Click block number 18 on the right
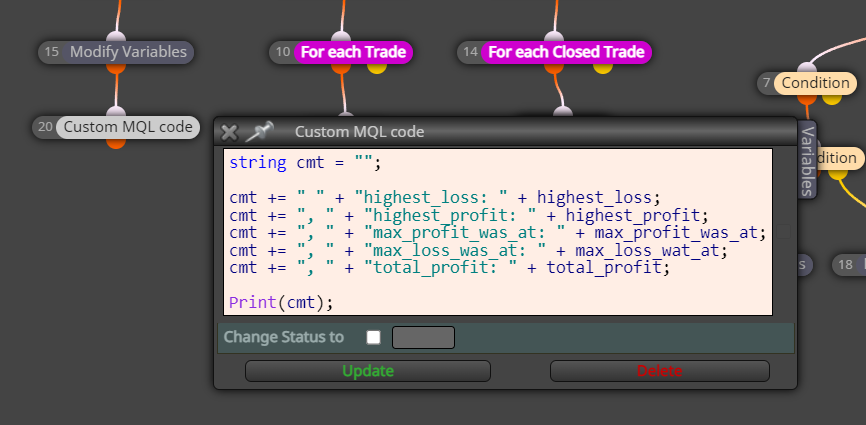The image size is (866, 425). (x=849, y=265)
